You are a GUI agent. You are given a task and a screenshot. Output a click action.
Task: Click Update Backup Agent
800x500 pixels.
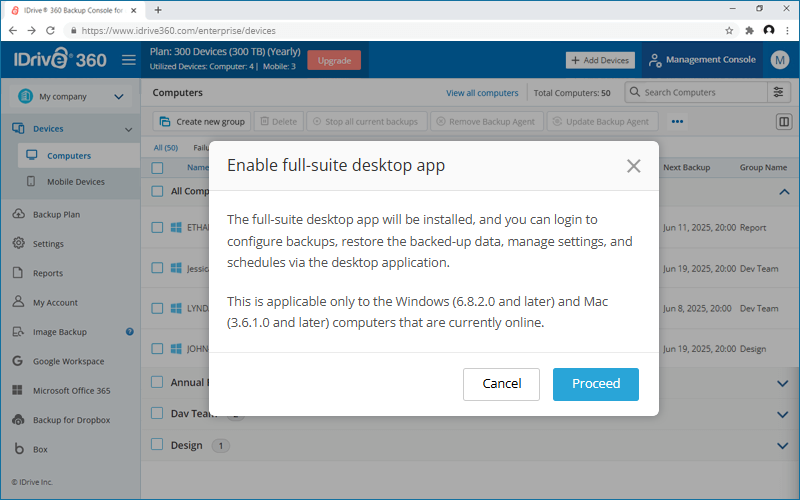tap(603, 121)
